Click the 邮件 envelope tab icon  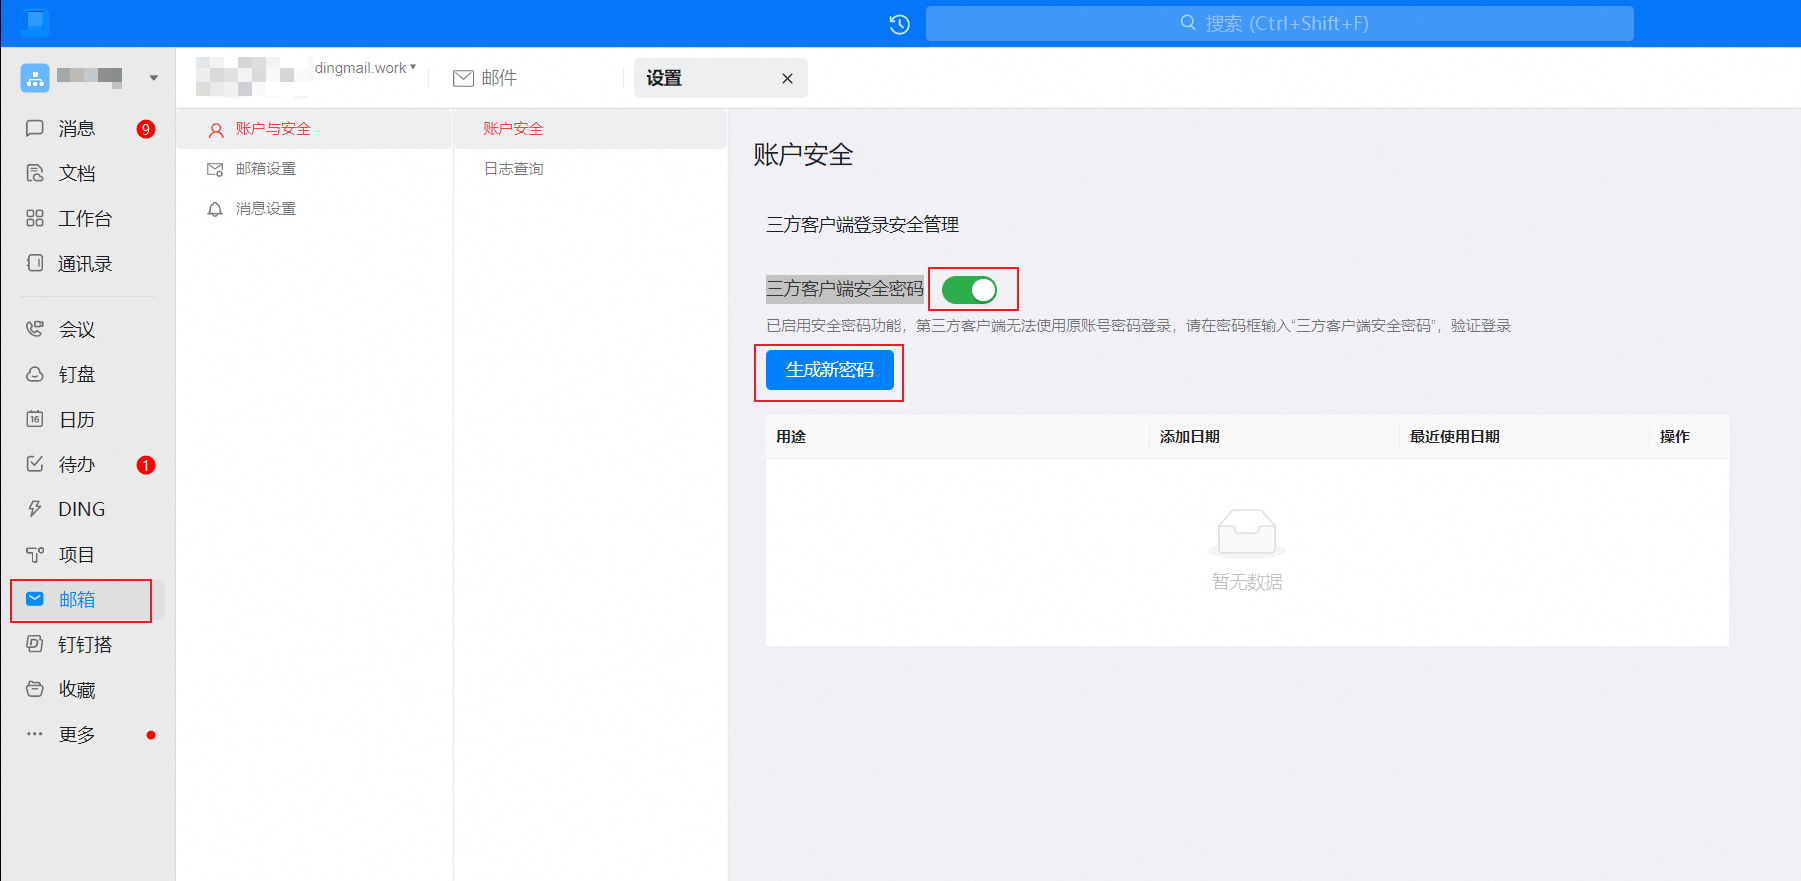point(463,78)
